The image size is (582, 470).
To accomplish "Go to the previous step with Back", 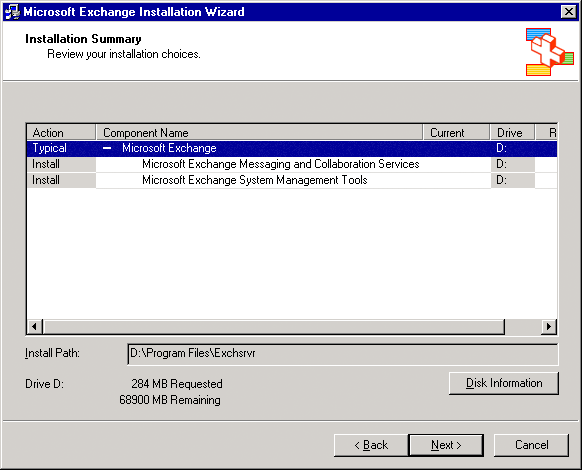I will [x=371, y=445].
